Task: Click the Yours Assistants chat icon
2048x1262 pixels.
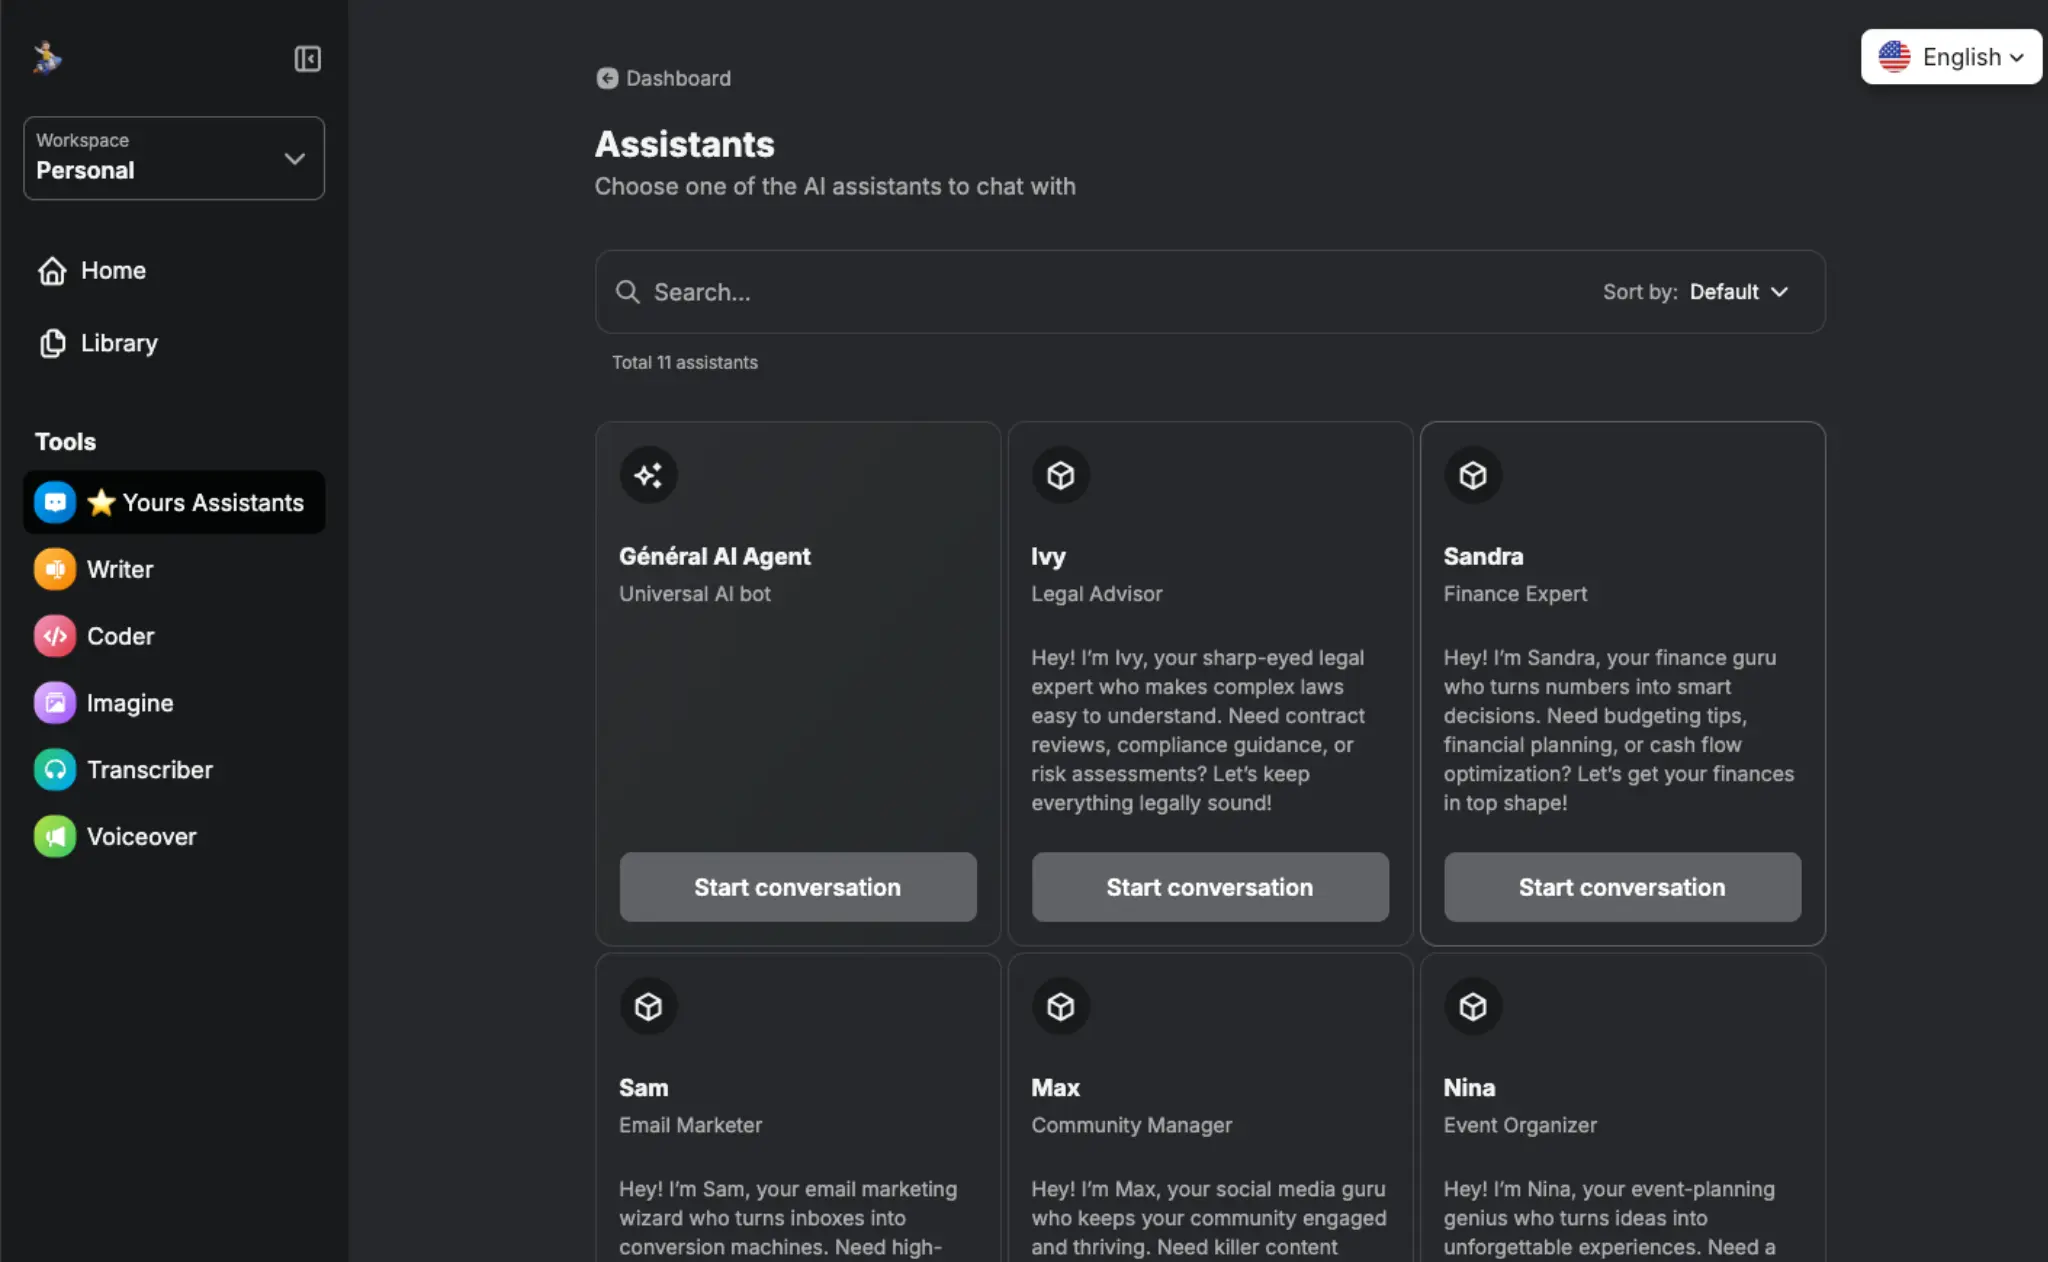Action: [54, 502]
